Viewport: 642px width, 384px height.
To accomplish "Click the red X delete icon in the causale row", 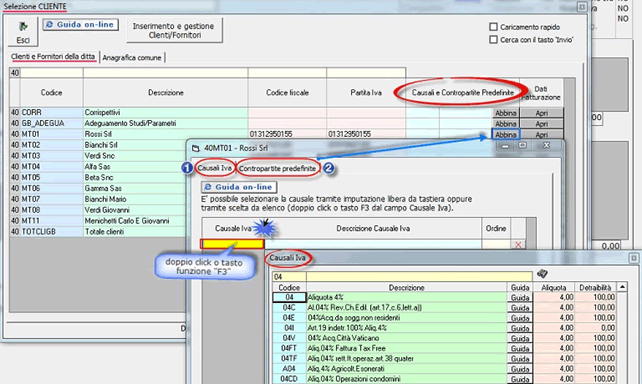I will pos(518,244).
